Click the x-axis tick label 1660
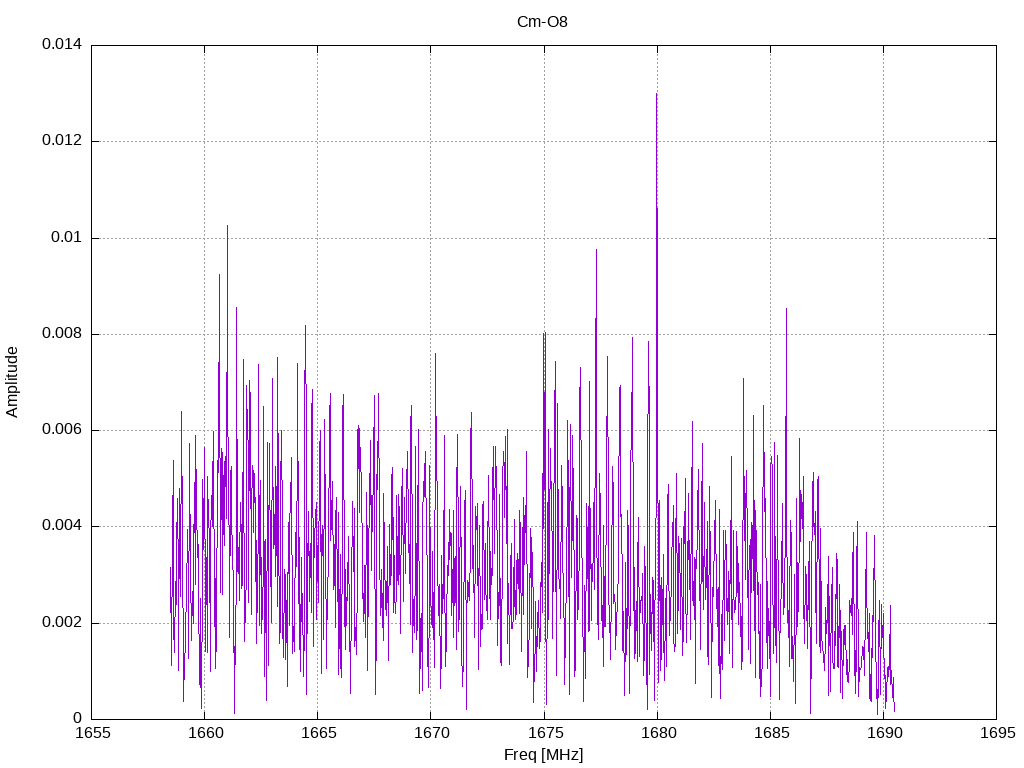 [206, 733]
